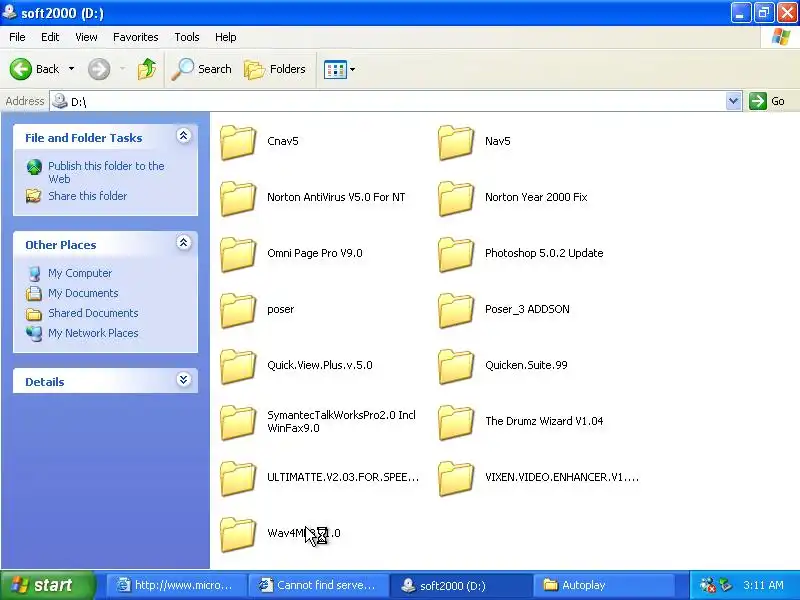Screen dimensions: 800x600
Task: Select the Quick.View.Plus.v.5.0 folder icon
Action: pyautogui.click(x=238, y=367)
